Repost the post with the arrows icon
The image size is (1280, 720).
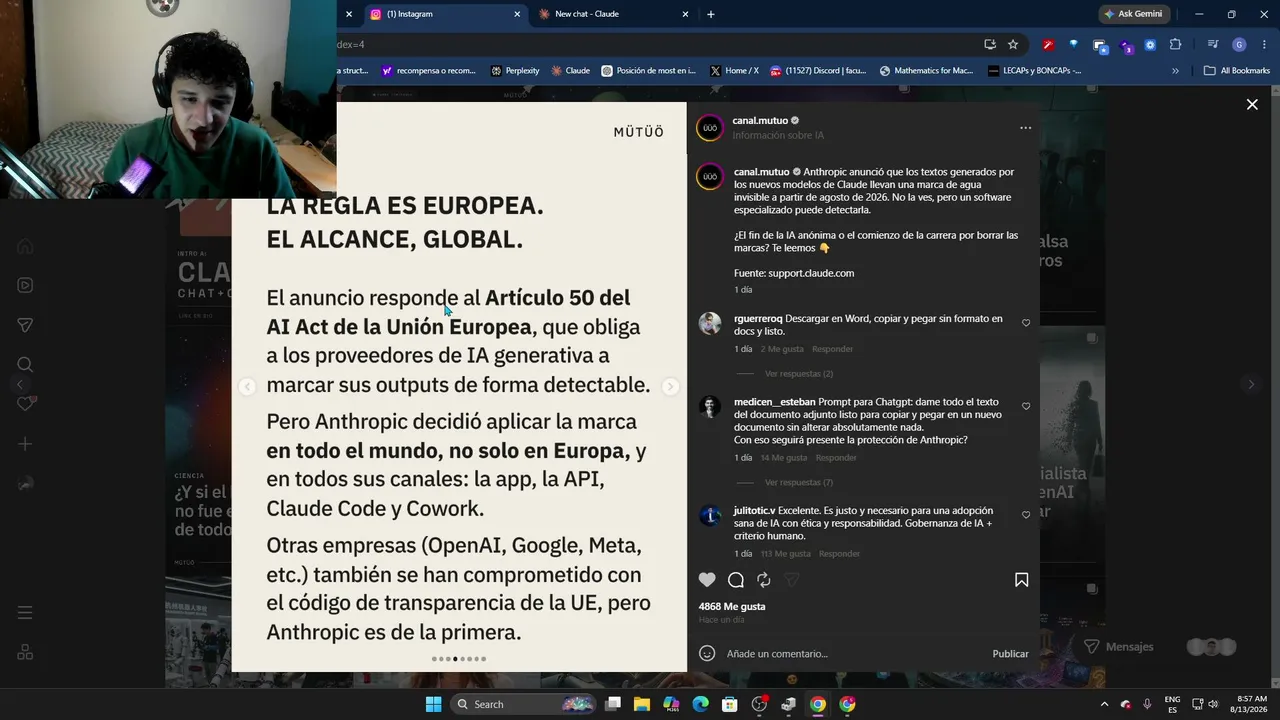[764, 580]
